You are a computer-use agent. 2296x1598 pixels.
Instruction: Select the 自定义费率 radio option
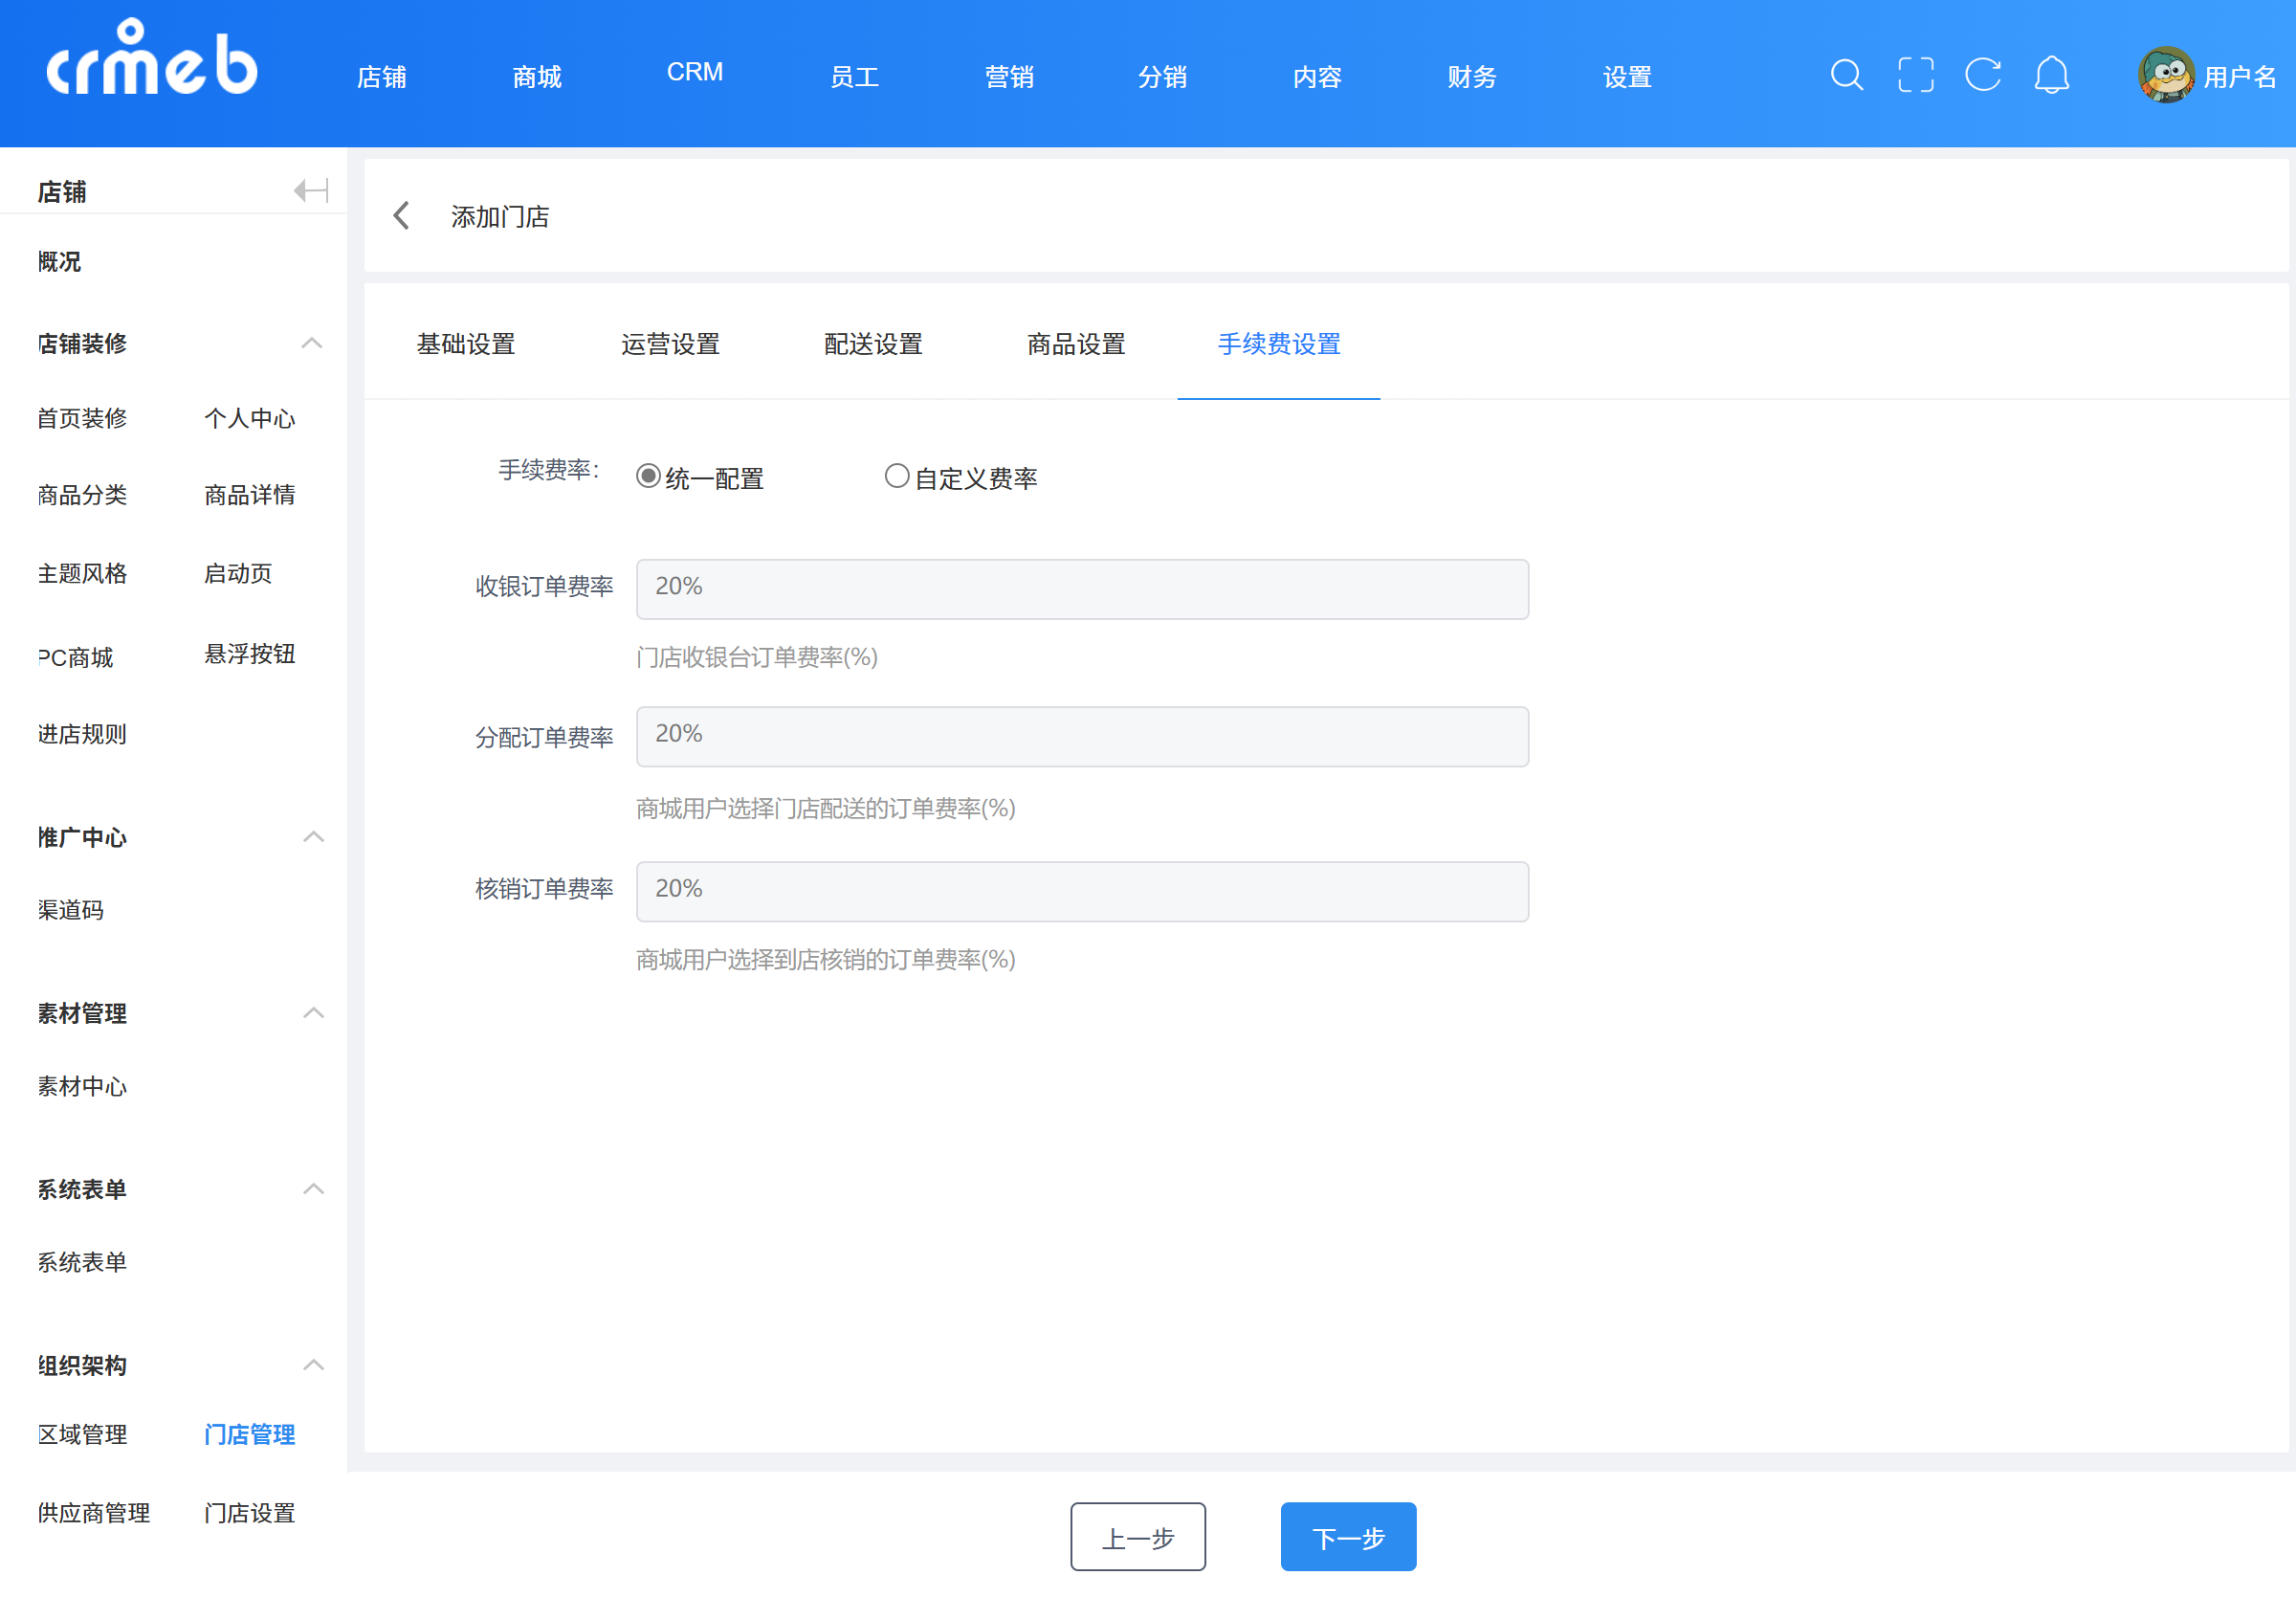pos(897,477)
